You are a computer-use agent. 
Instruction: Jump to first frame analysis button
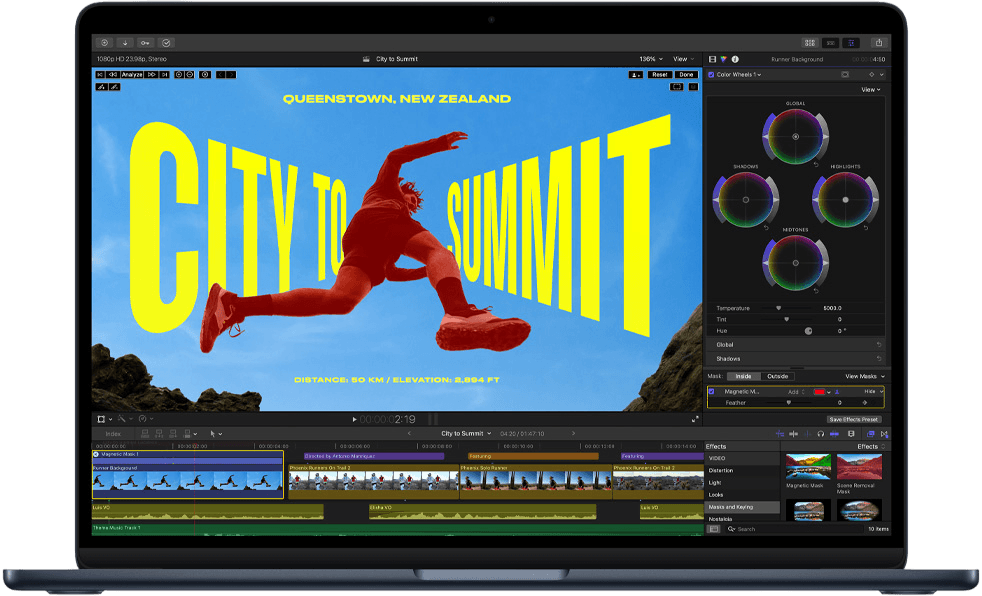tap(100, 74)
